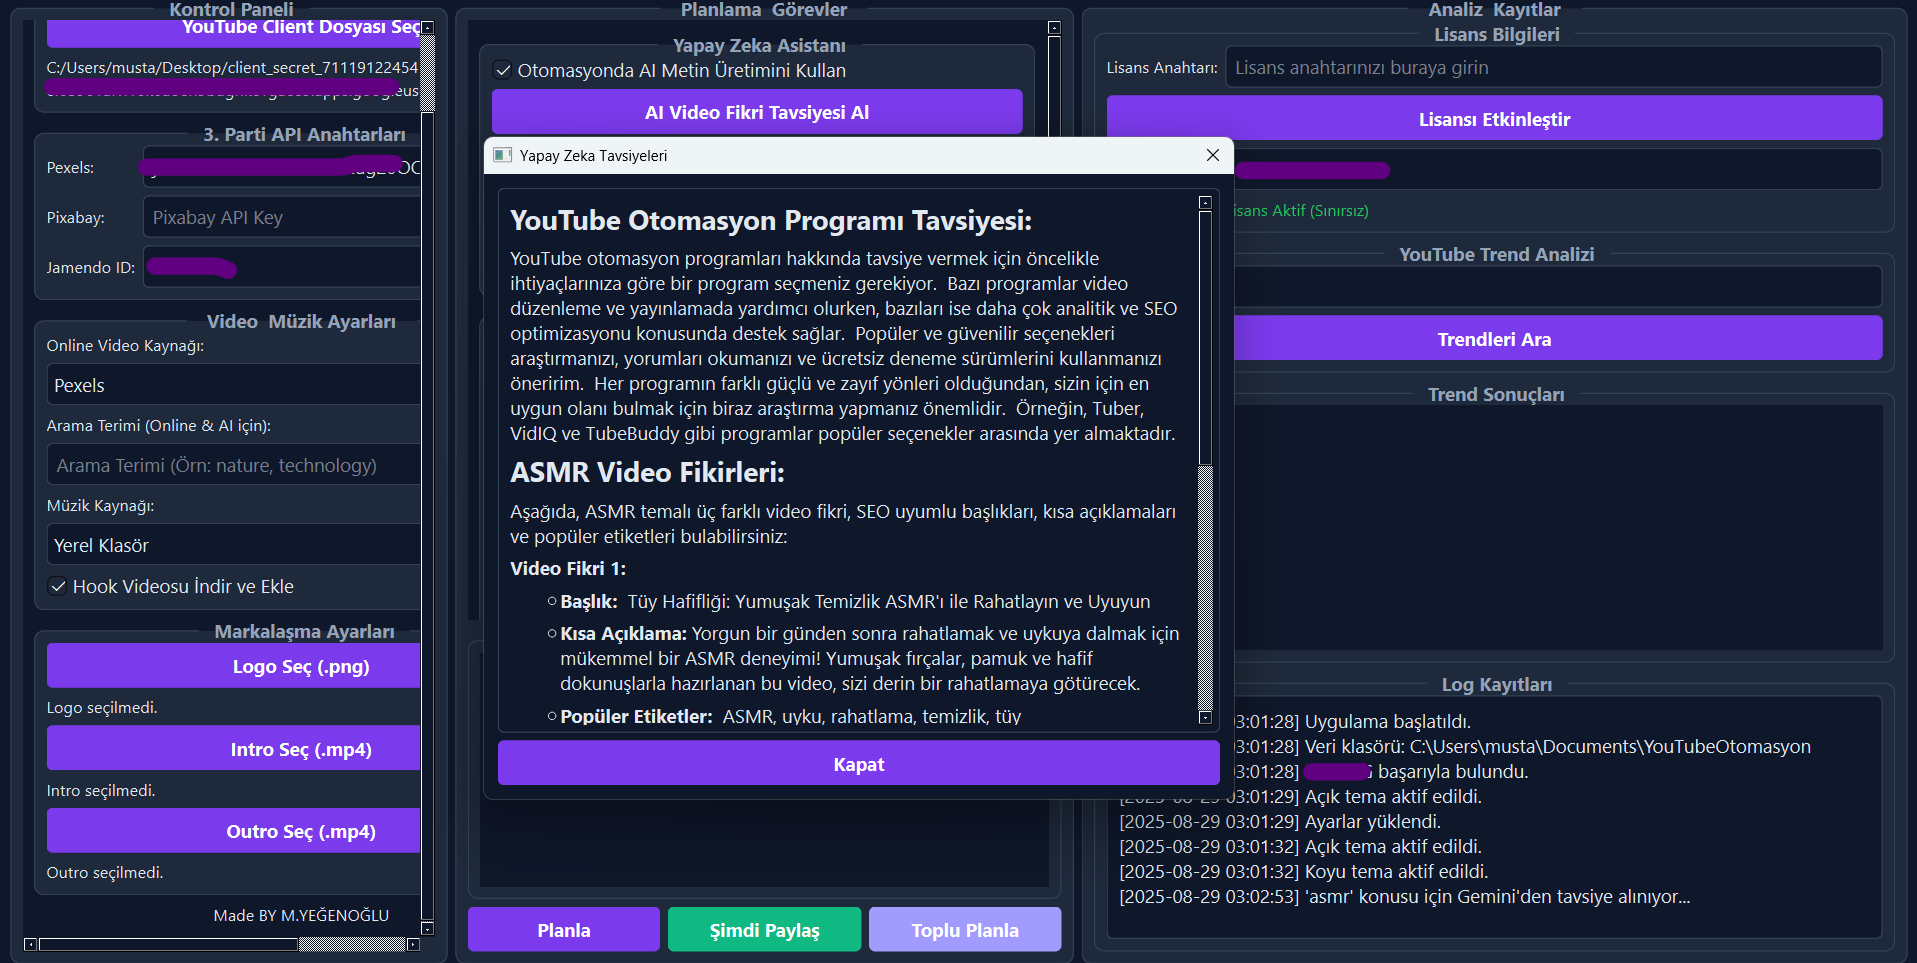Focus the Pixabay API Key field
The image size is (1917, 963).
[x=282, y=218]
